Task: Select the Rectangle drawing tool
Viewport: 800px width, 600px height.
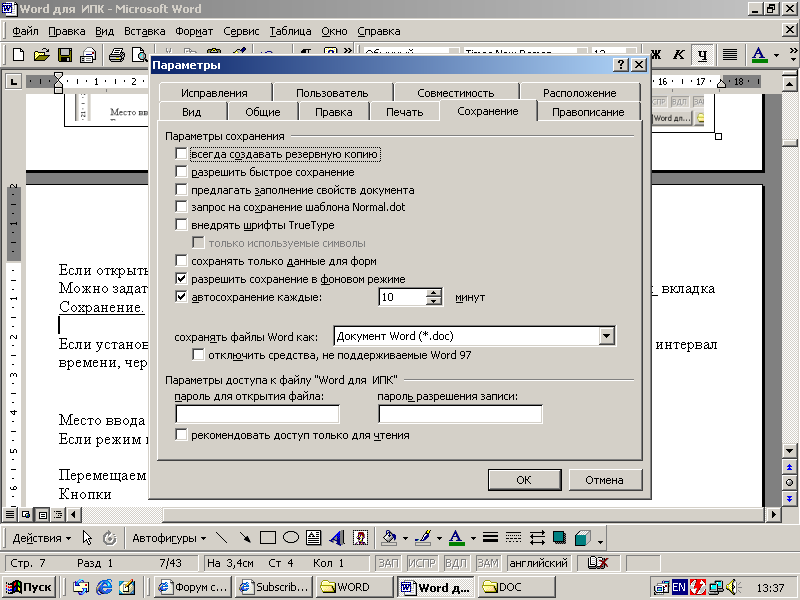Action: point(268,538)
